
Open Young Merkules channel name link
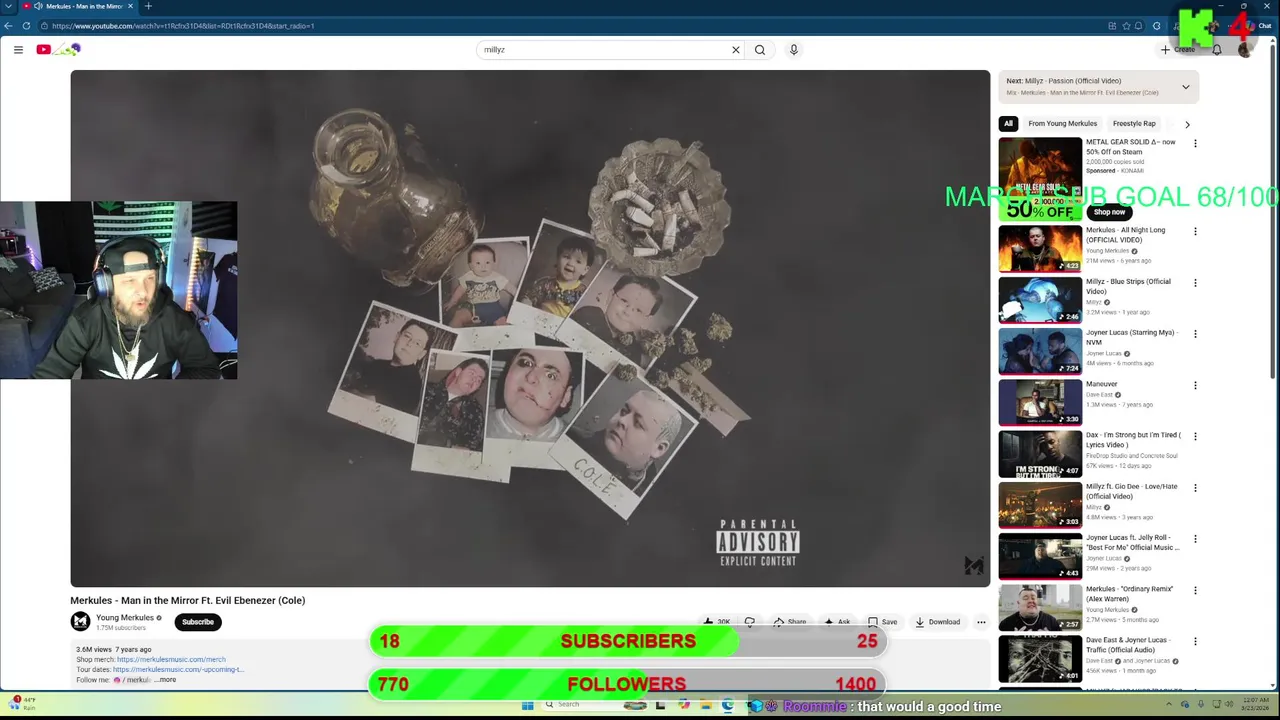125,618
